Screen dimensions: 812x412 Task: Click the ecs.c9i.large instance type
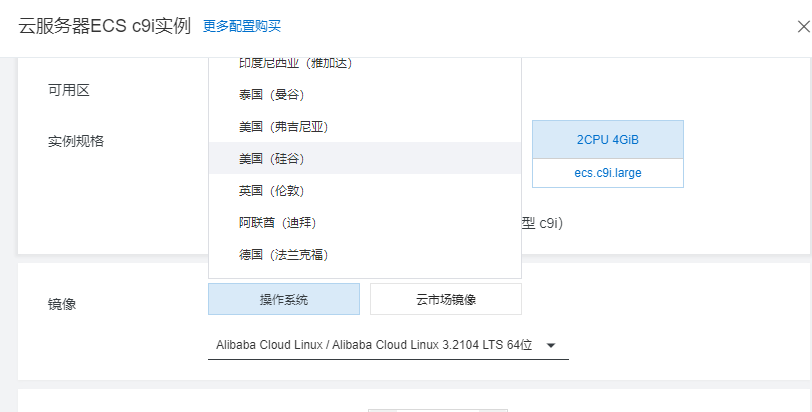click(x=607, y=173)
